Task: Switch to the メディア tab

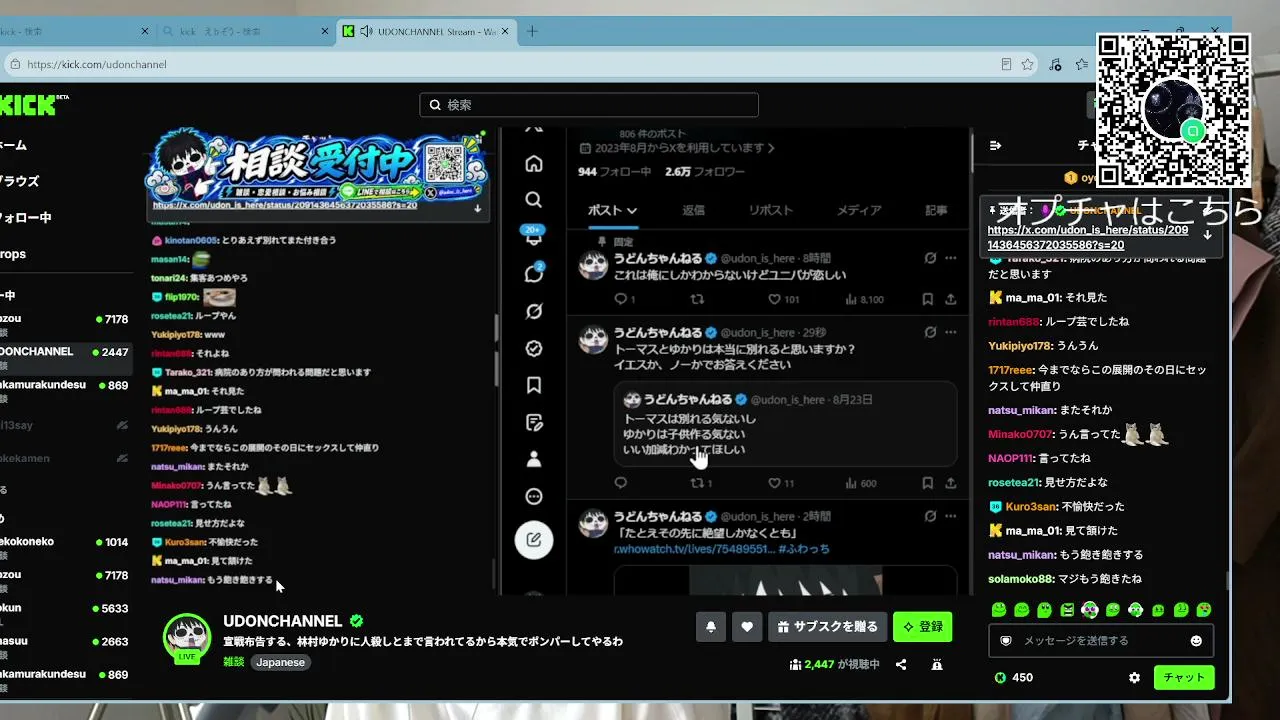Action: tap(859, 210)
